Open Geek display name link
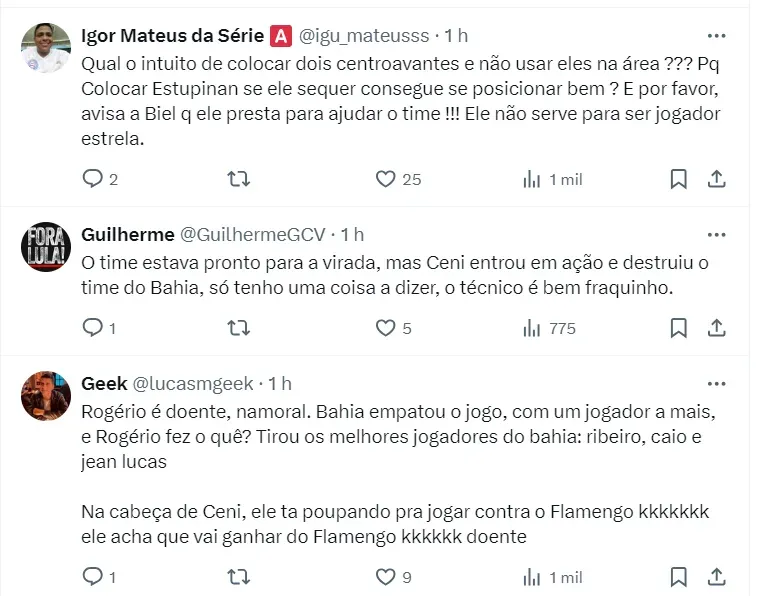This screenshot has height=596, width=765. [102, 383]
